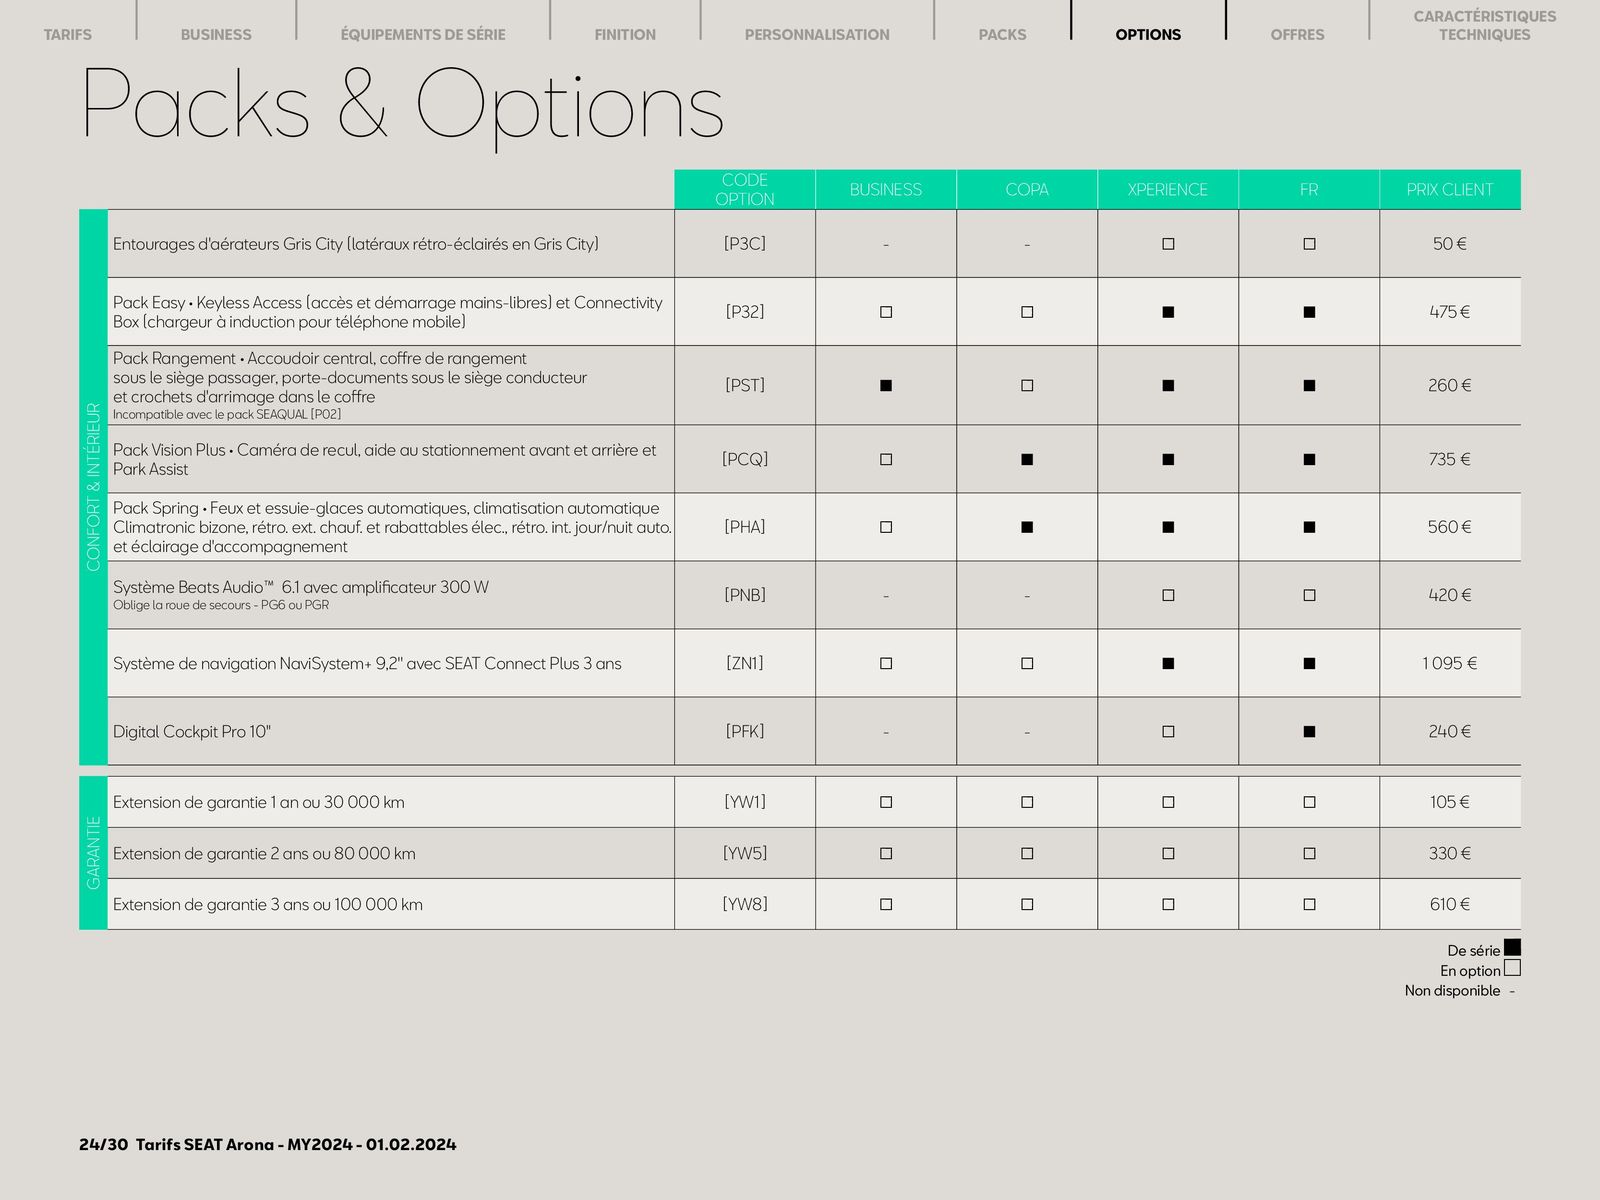Viewport: 1600px width, 1200px height.
Task: Open CARACTÉRISTIQUES TECHNIQUES tab
Action: click(1485, 25)
